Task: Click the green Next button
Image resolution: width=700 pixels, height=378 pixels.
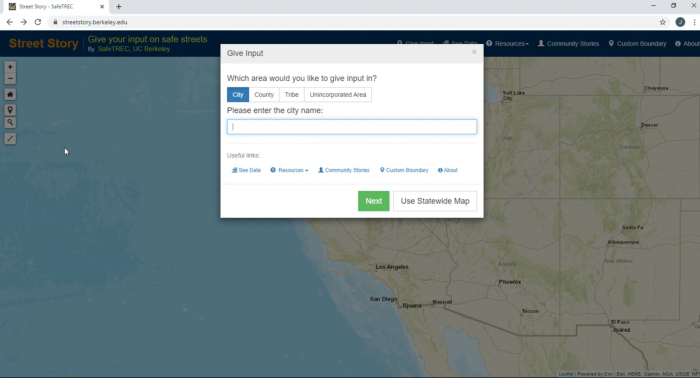Action: pyautogui.click(x=374, y=201)
